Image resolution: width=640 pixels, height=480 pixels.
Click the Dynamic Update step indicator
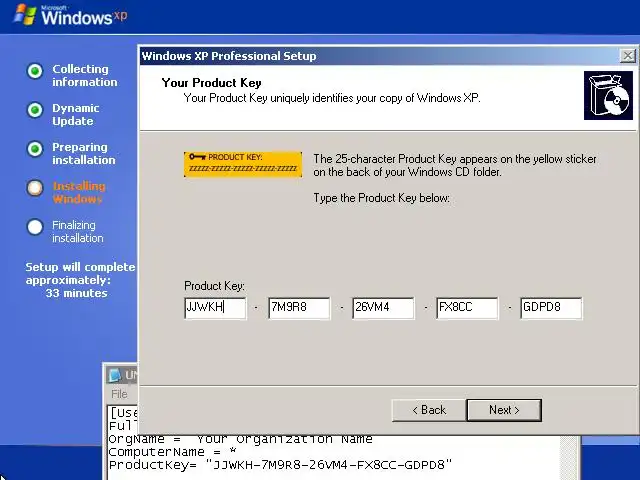pyautogui.click(x=35, y=110)
